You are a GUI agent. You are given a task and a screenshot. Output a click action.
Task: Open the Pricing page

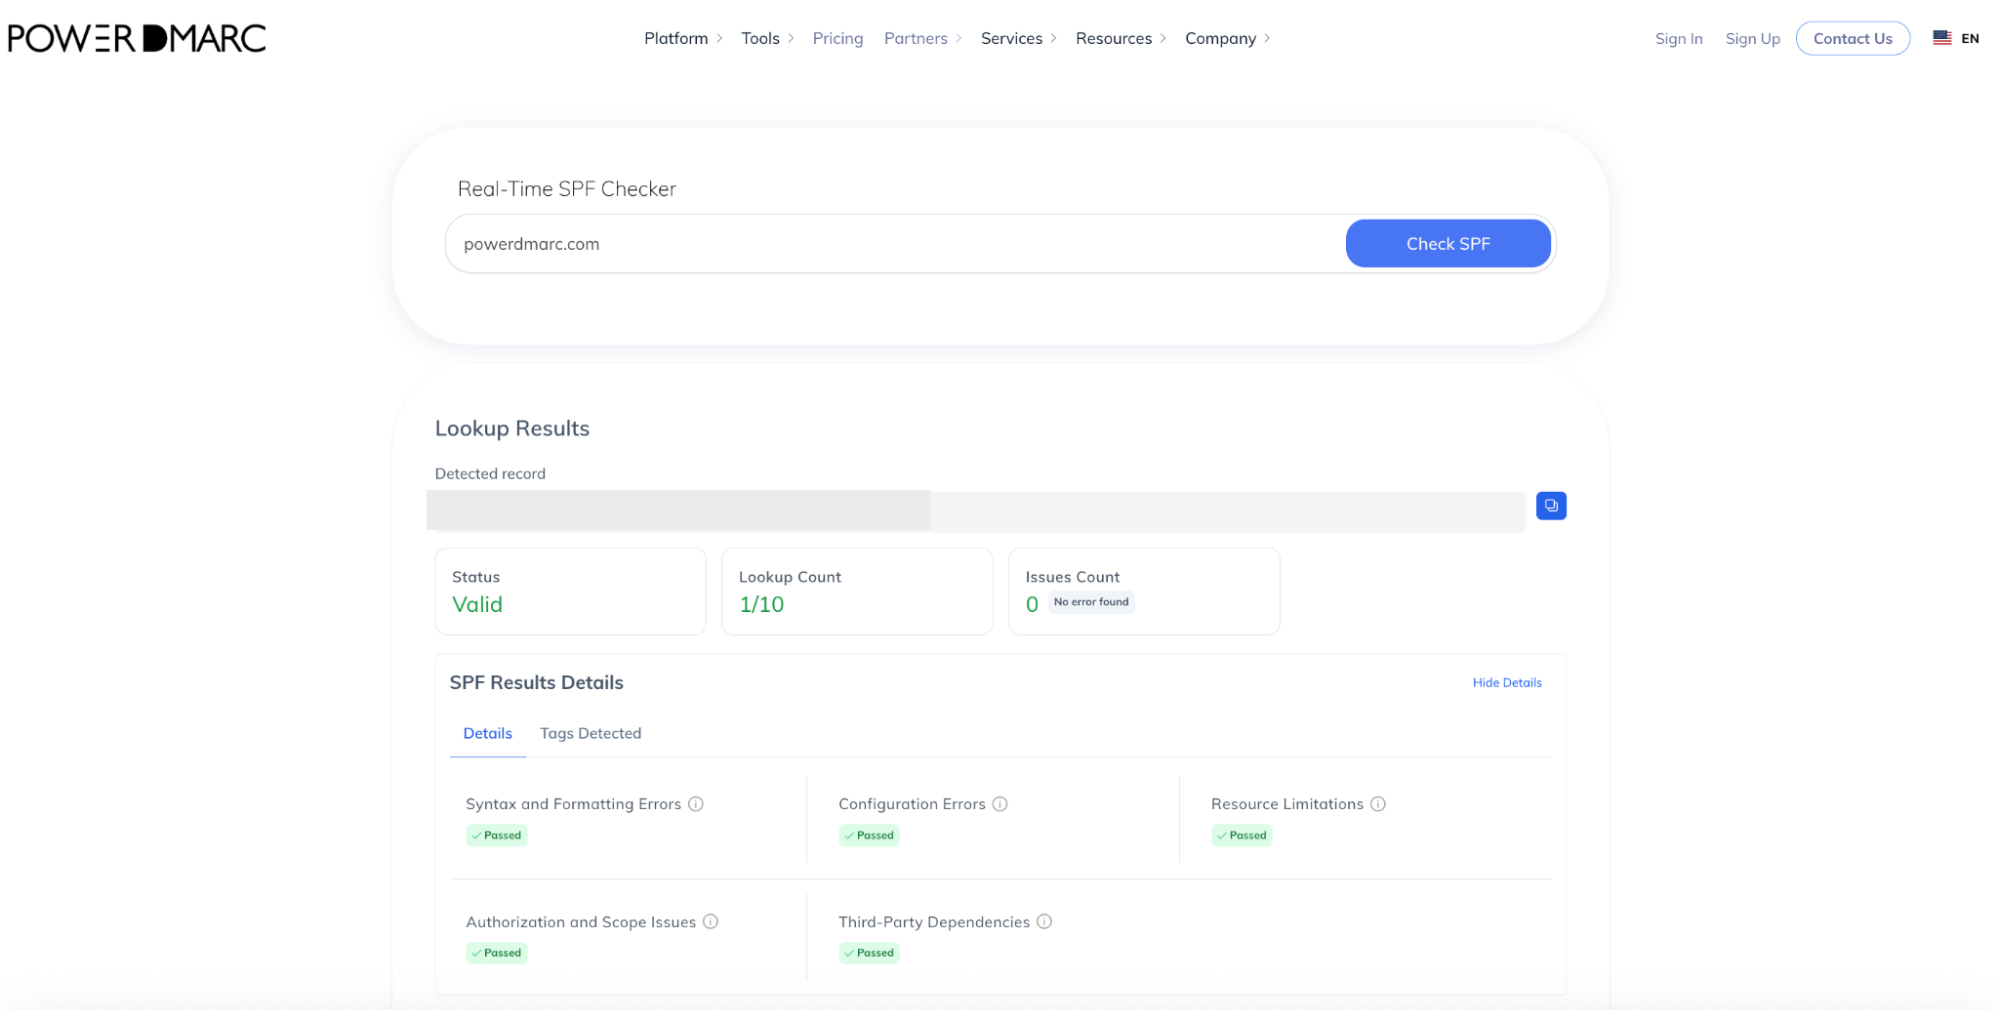[x=838, y=38]
